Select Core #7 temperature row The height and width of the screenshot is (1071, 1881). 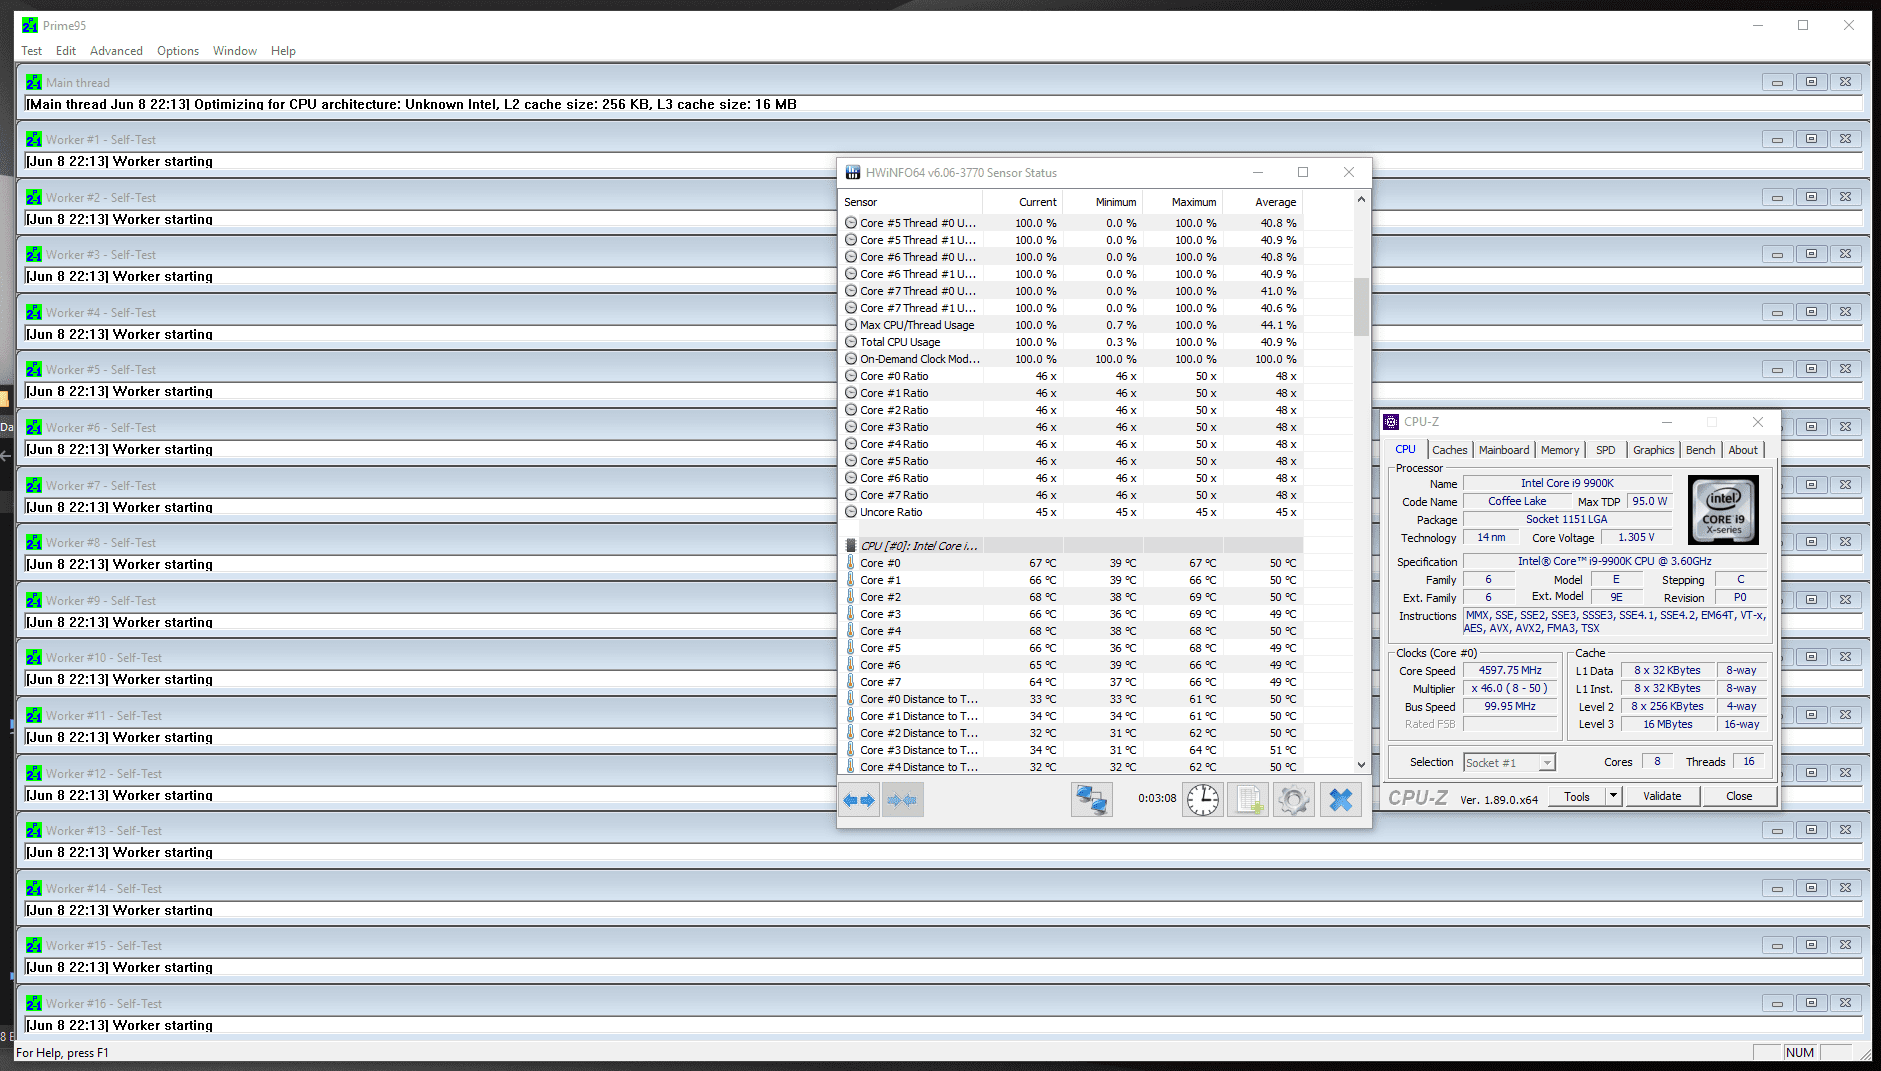click(x=1070, y=682)
